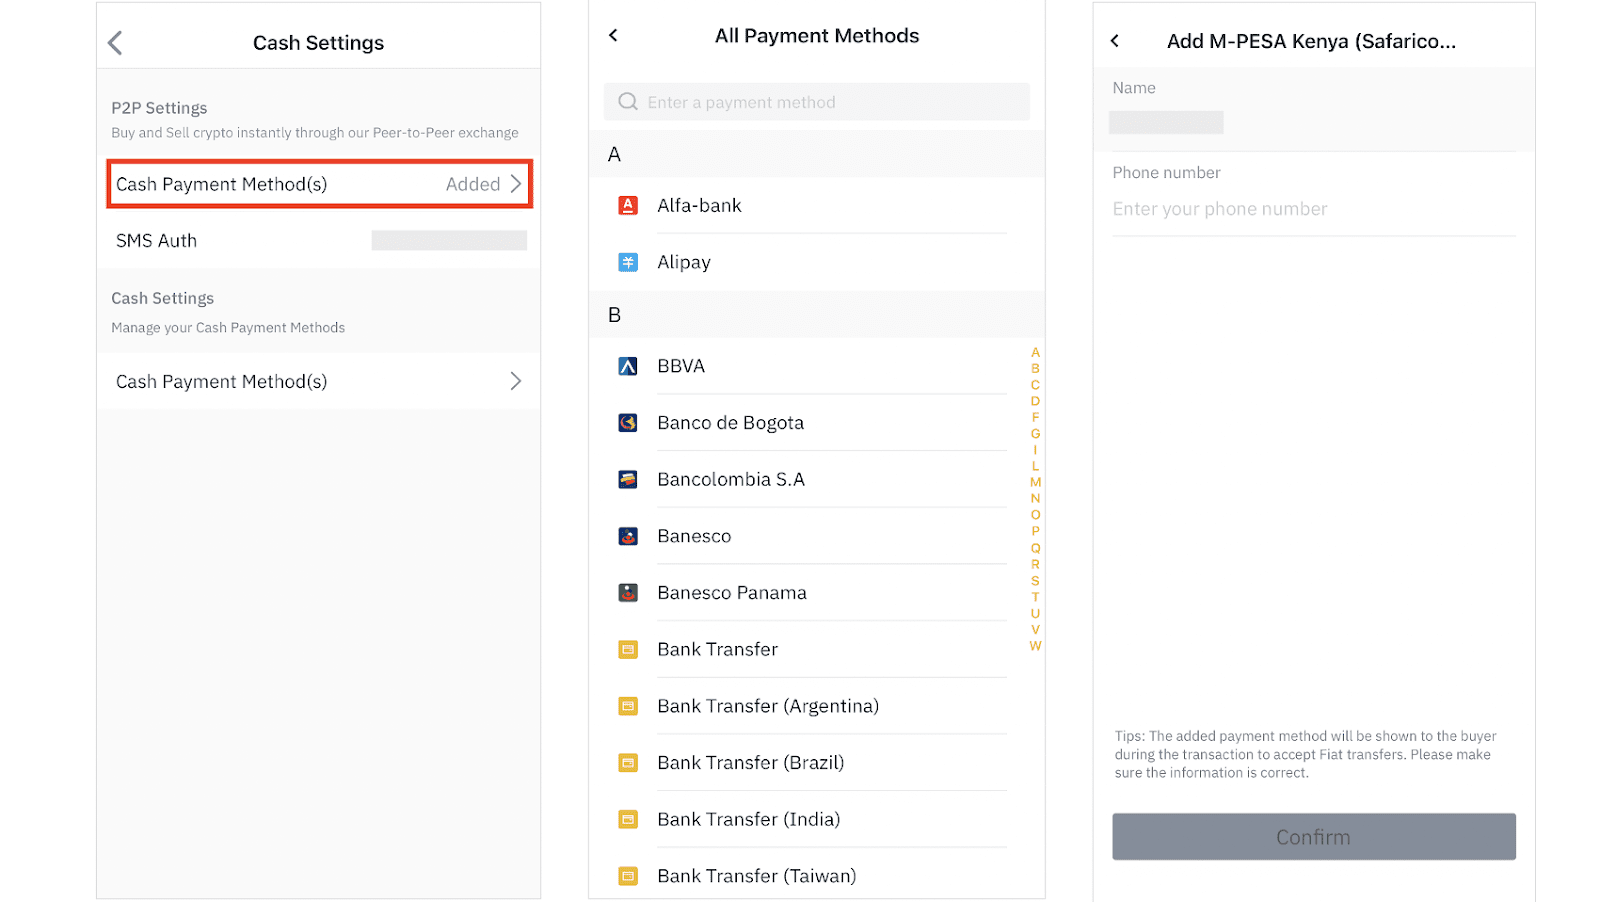Click the Bank Transfer (India) icon
This screenshot has width=1600, height=902.
(x=628, y=819)
